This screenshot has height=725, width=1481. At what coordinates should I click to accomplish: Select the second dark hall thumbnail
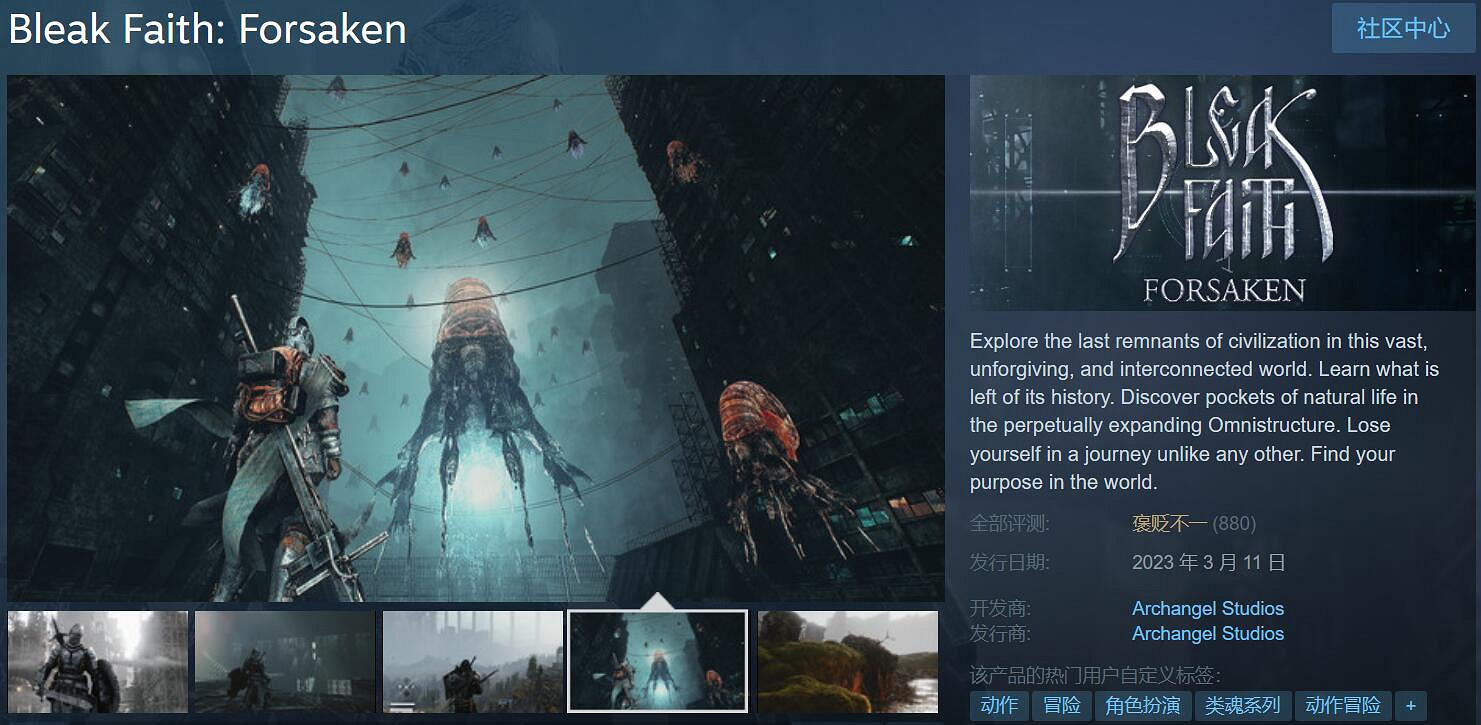pyautogui.click(x=285, y=661)
